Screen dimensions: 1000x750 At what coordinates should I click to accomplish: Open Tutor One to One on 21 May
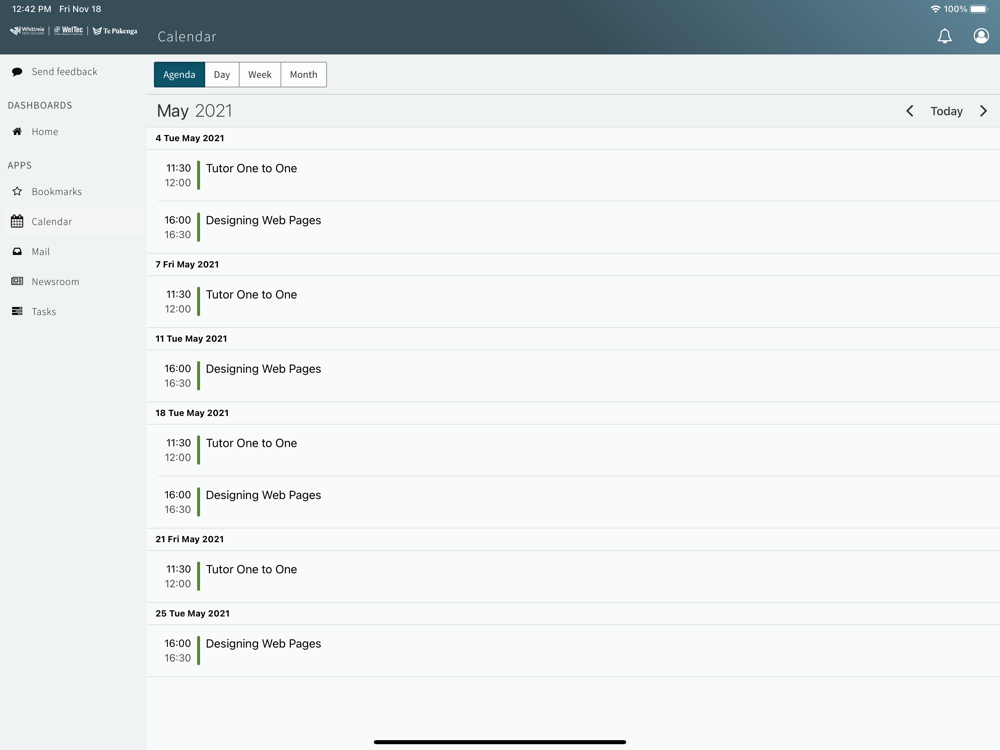[573, 577]
